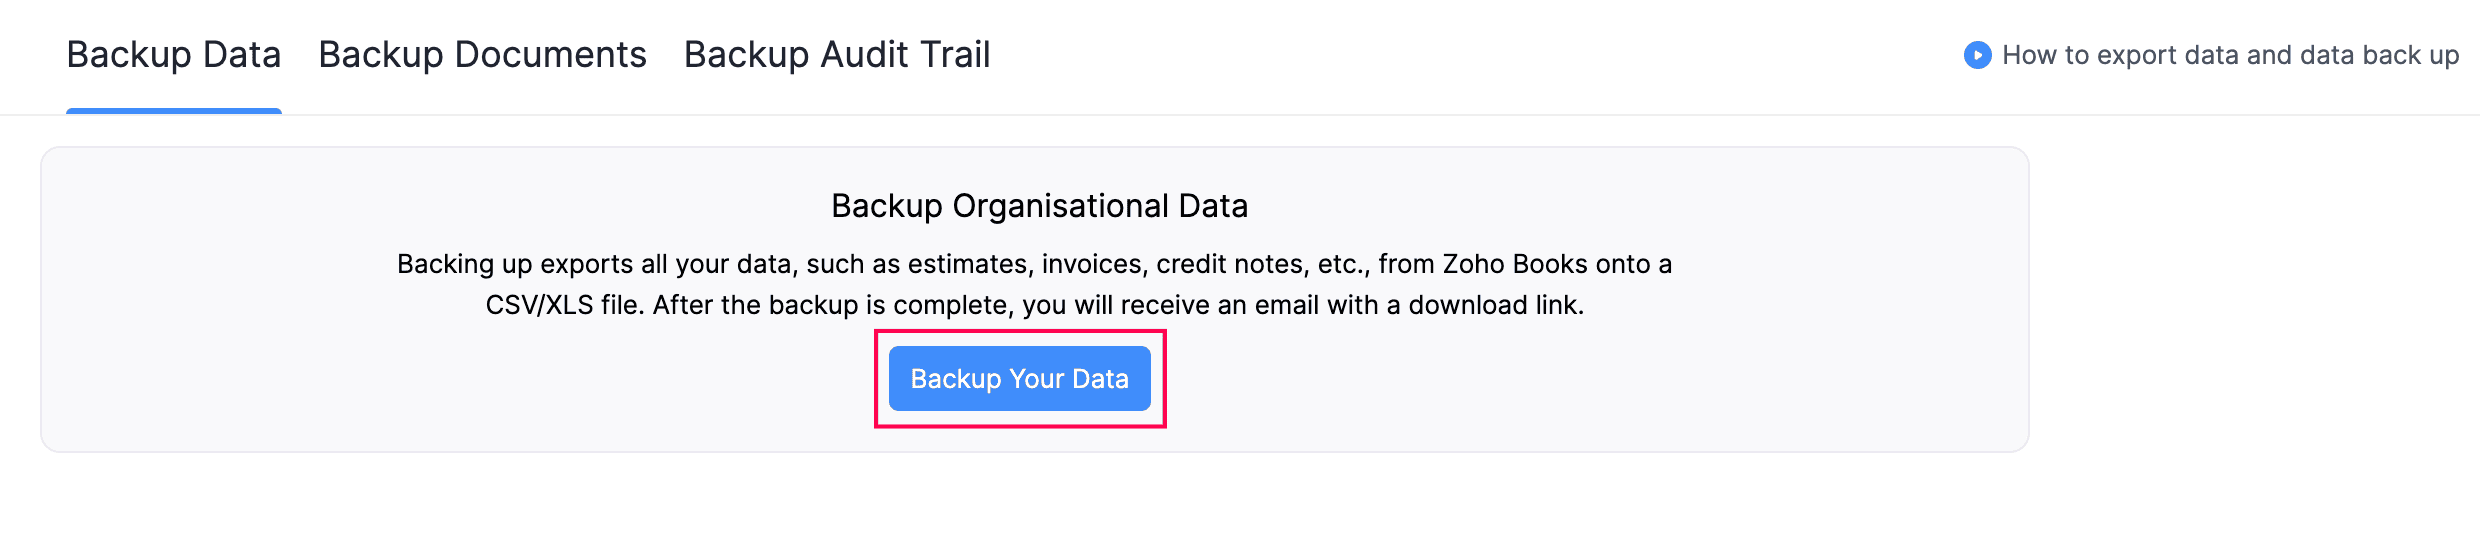The image size is (2480, 544).
Task: Click the word 'email' in the description
Action: pyautogui.click(x=1286, y=305)
